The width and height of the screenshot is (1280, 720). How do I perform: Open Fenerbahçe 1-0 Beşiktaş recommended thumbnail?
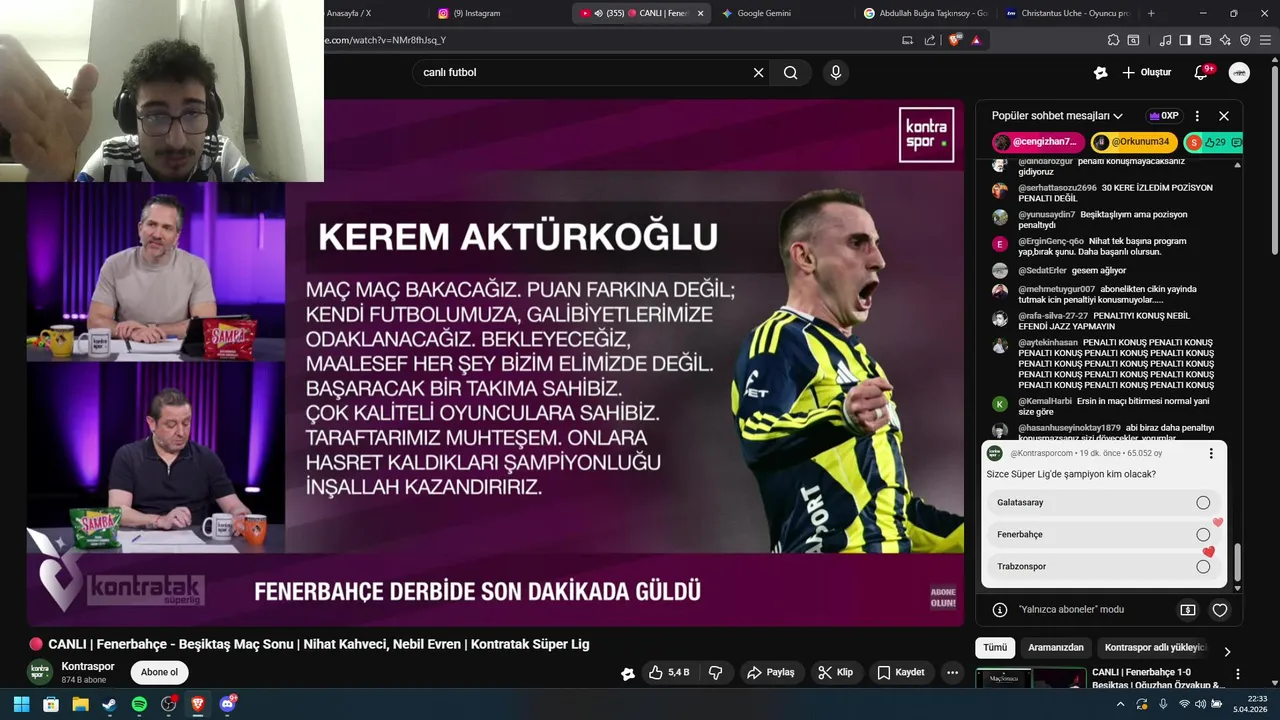[x=1031, y=678]
